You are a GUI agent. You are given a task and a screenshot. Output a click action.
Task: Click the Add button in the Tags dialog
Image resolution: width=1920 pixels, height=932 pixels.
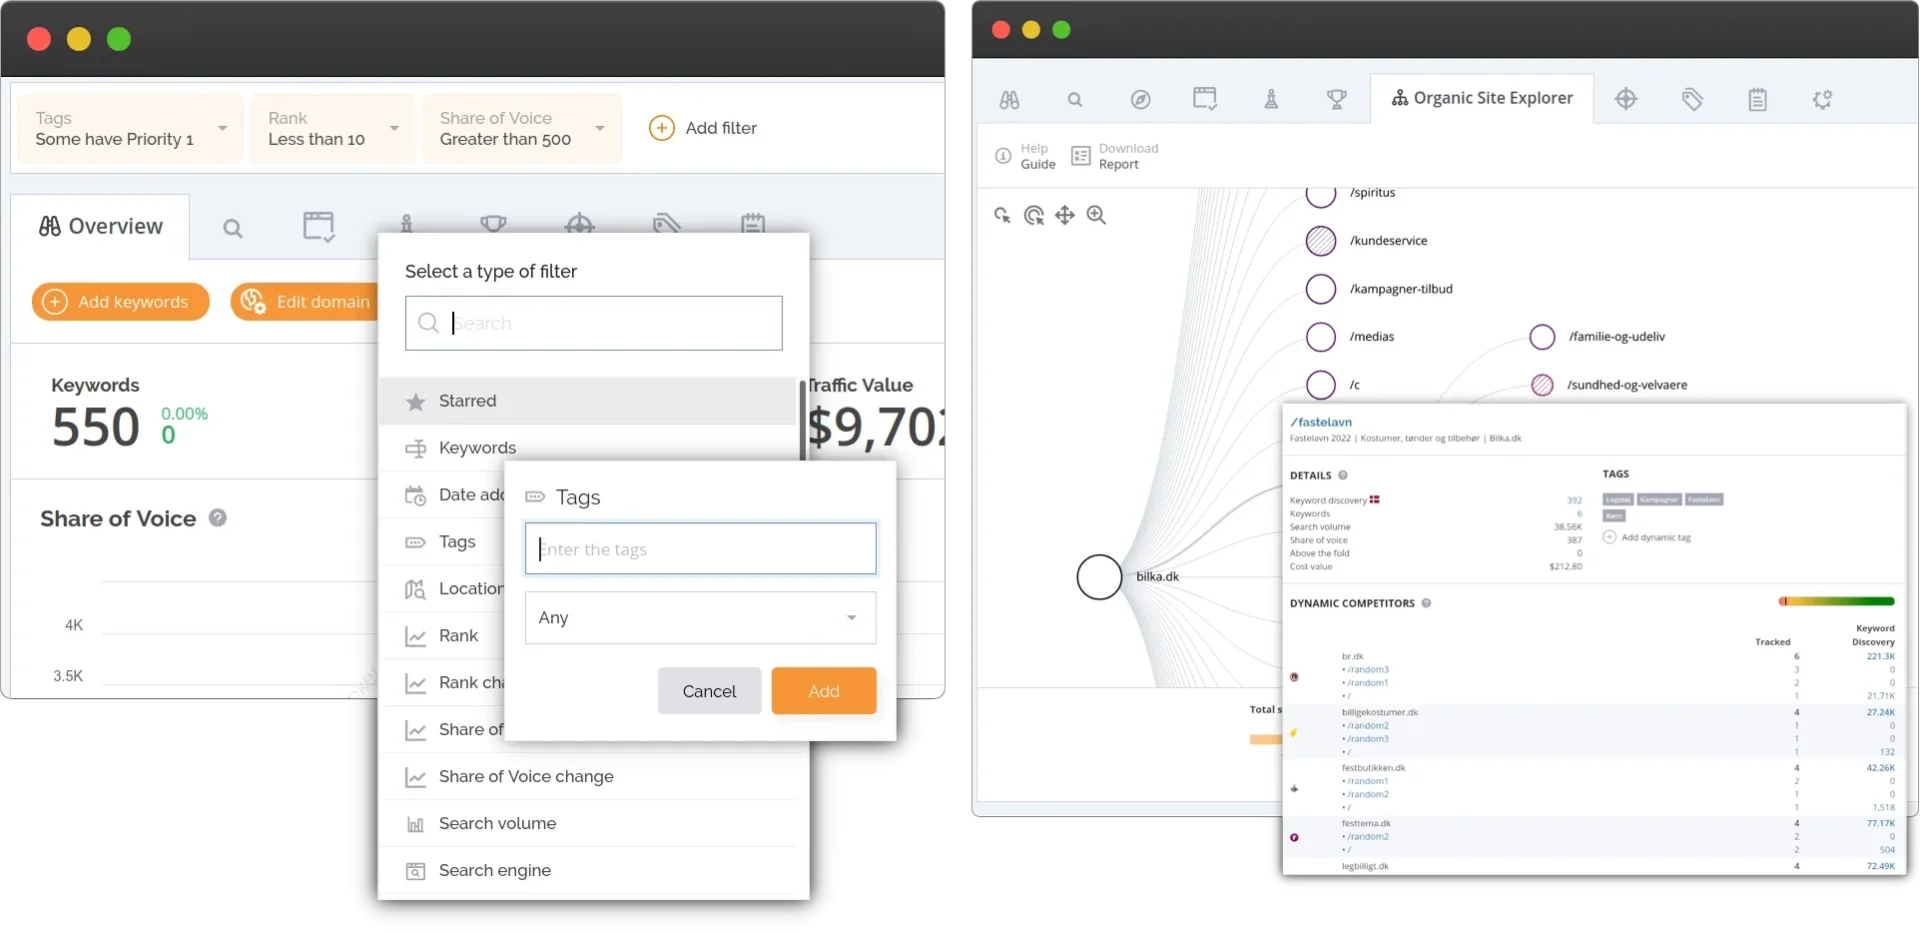pyautogui.click(x=822, y=690)
